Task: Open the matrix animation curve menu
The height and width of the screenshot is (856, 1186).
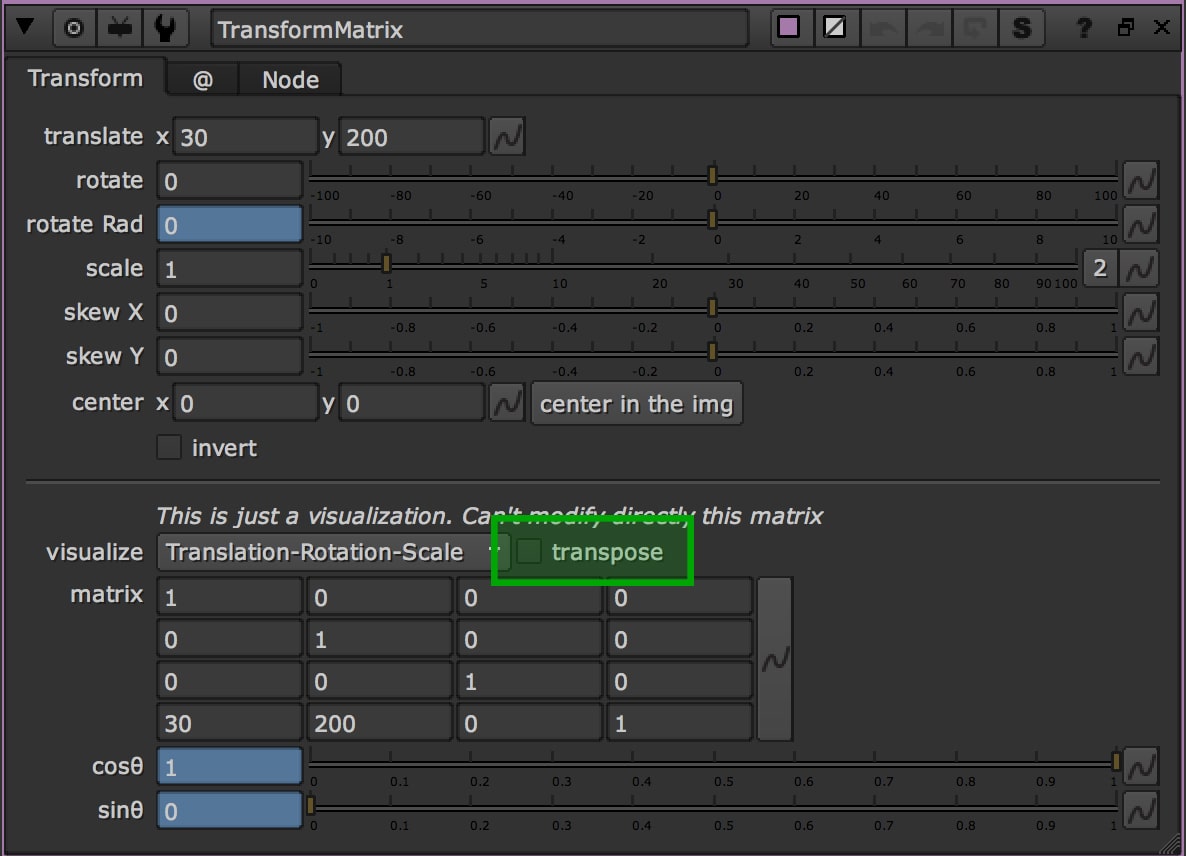Action: (775, 659)
